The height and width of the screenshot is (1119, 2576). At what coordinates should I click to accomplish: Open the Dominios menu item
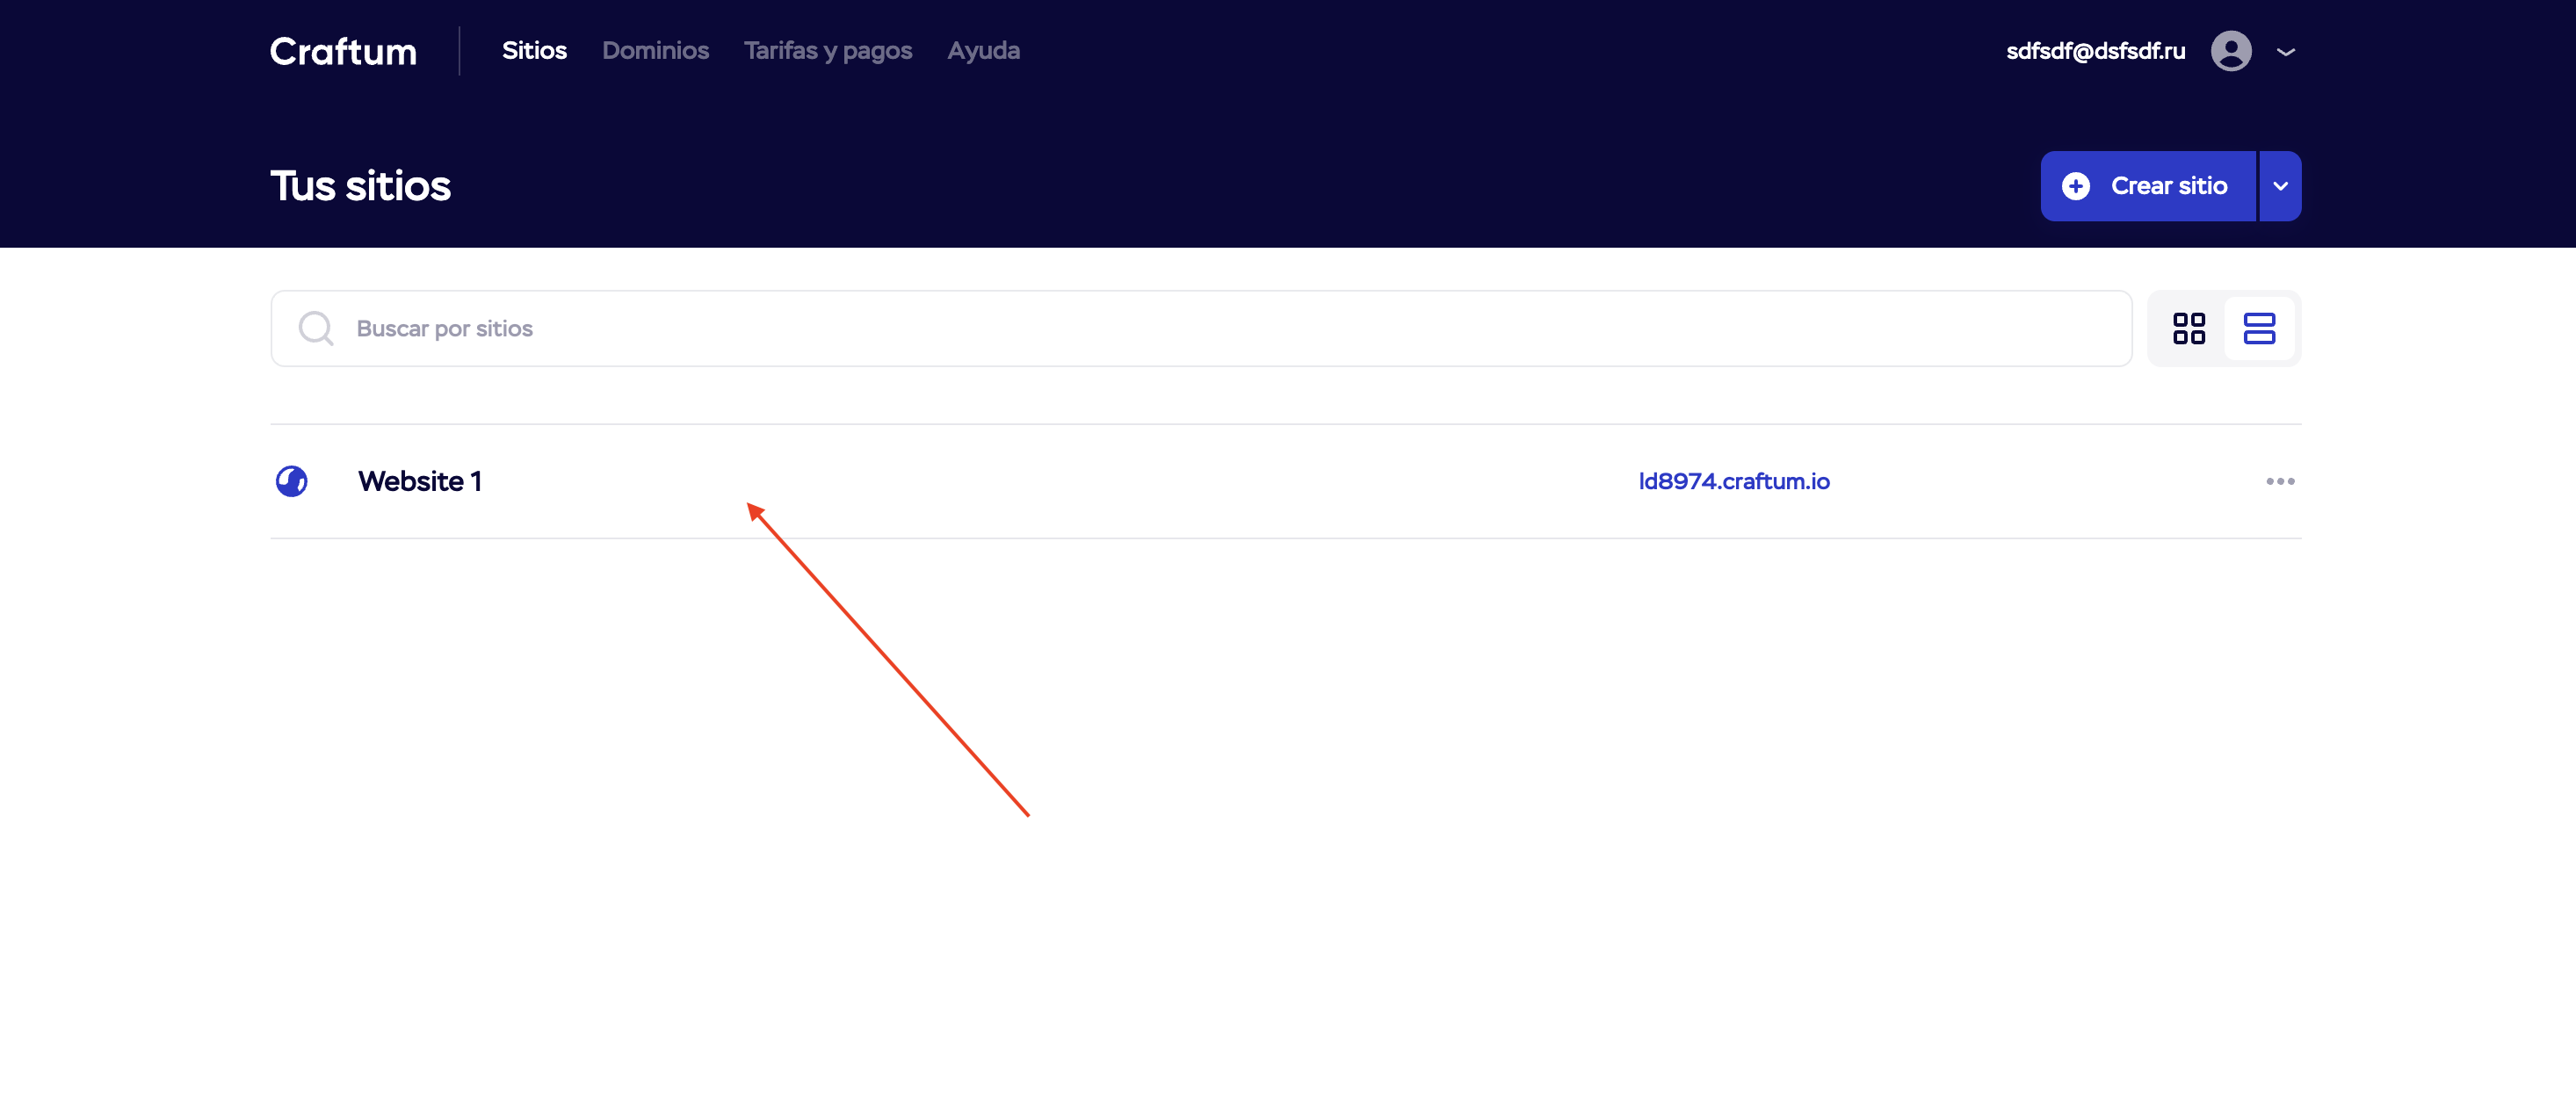pos(655,51)
